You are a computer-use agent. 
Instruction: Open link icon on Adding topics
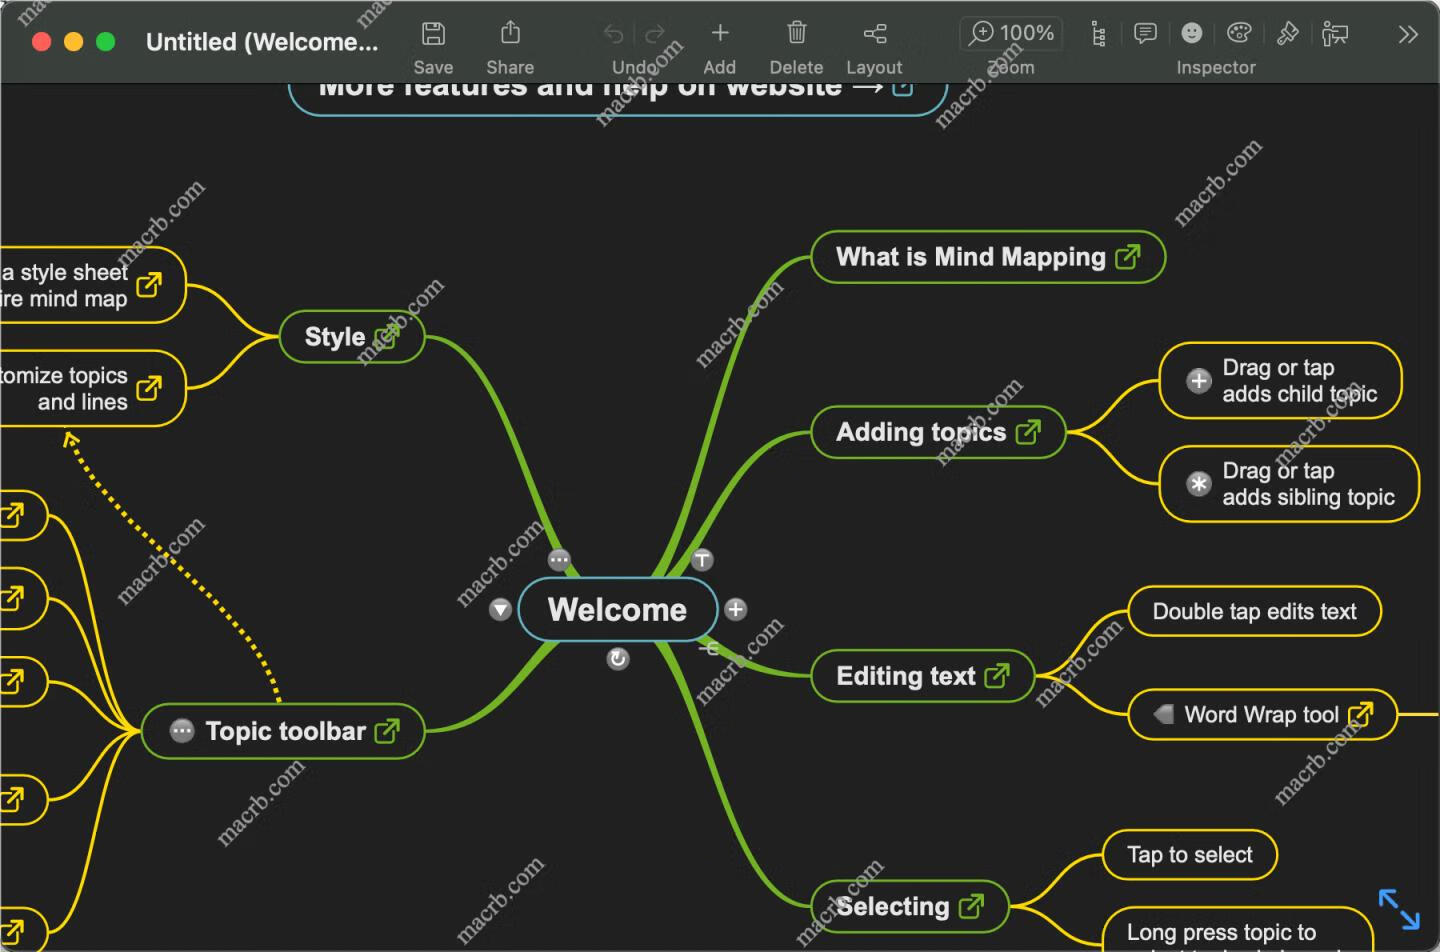click(x=1028, y=432)
